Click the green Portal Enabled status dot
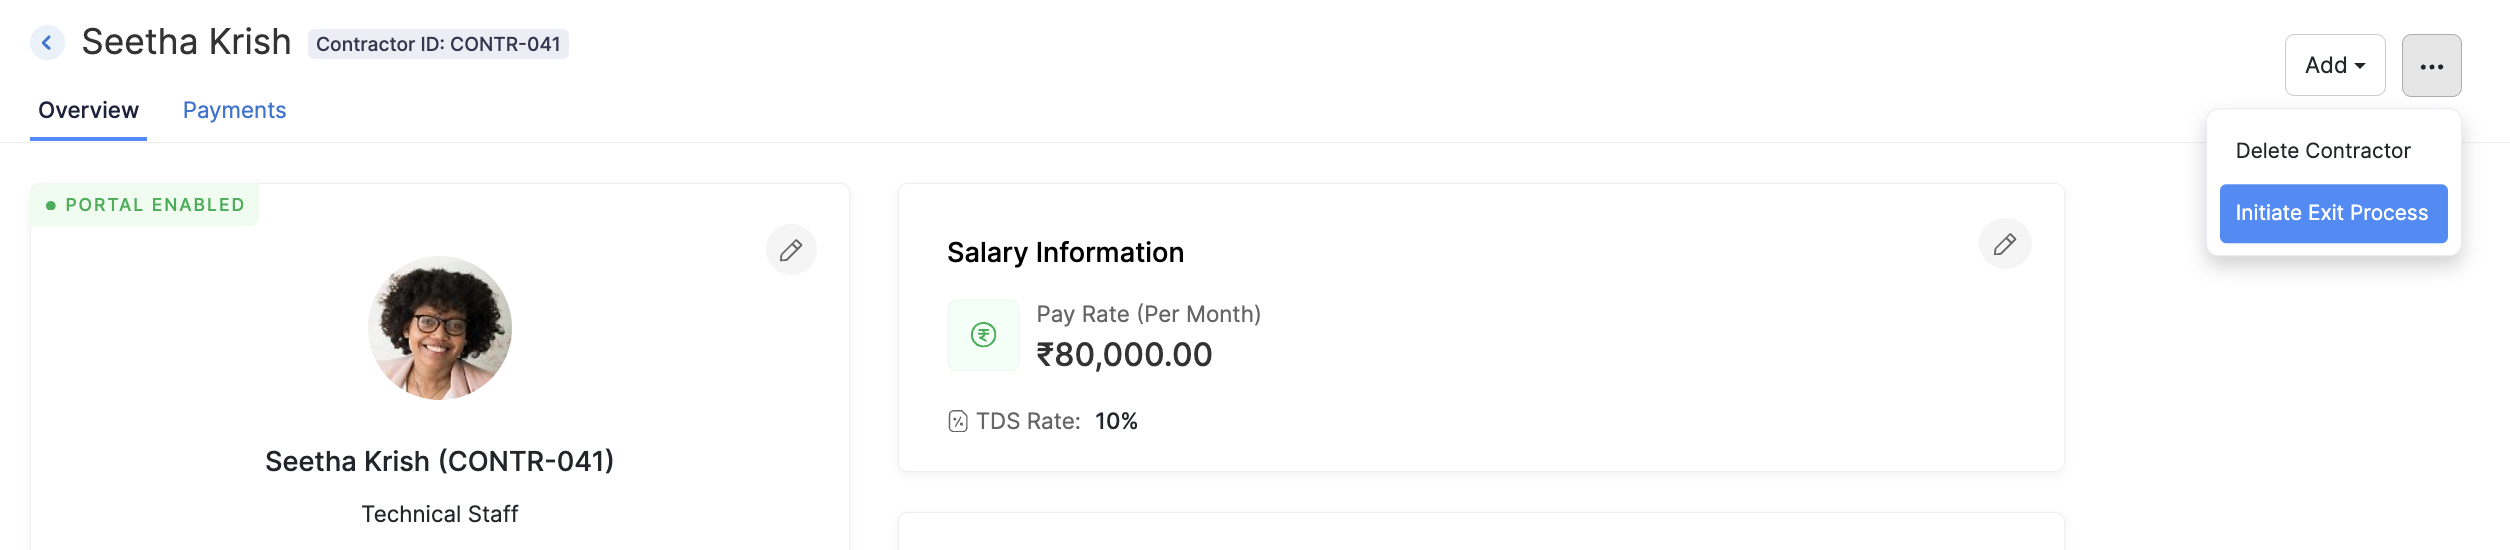 coord(51,205)
